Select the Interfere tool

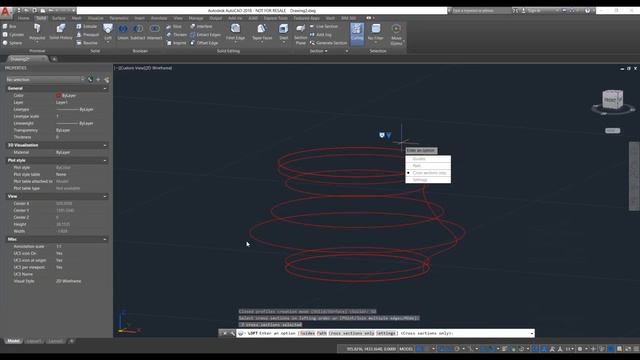(201, 27)
